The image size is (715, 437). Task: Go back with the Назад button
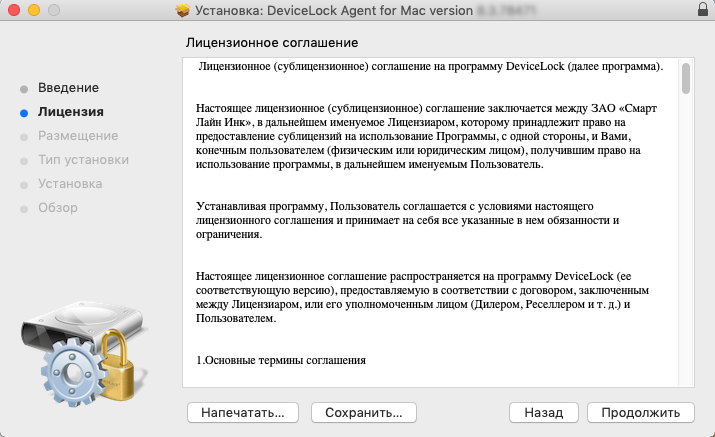click(x=543, y=412)
